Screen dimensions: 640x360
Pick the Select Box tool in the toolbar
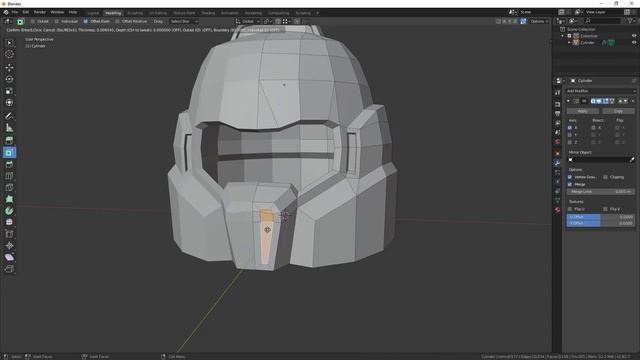tap(9, 42)
